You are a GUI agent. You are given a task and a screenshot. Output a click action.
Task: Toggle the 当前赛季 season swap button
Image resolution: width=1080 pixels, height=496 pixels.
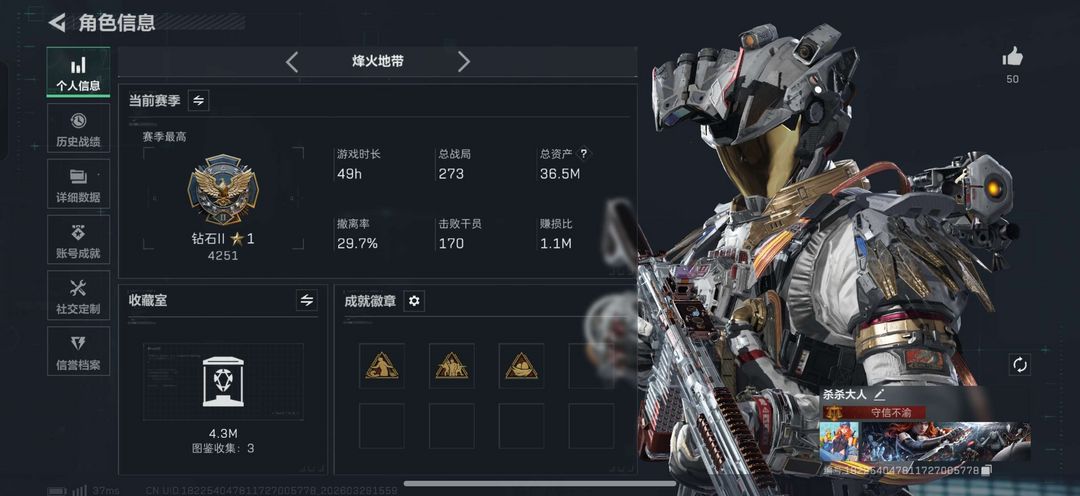pos(198,101)
